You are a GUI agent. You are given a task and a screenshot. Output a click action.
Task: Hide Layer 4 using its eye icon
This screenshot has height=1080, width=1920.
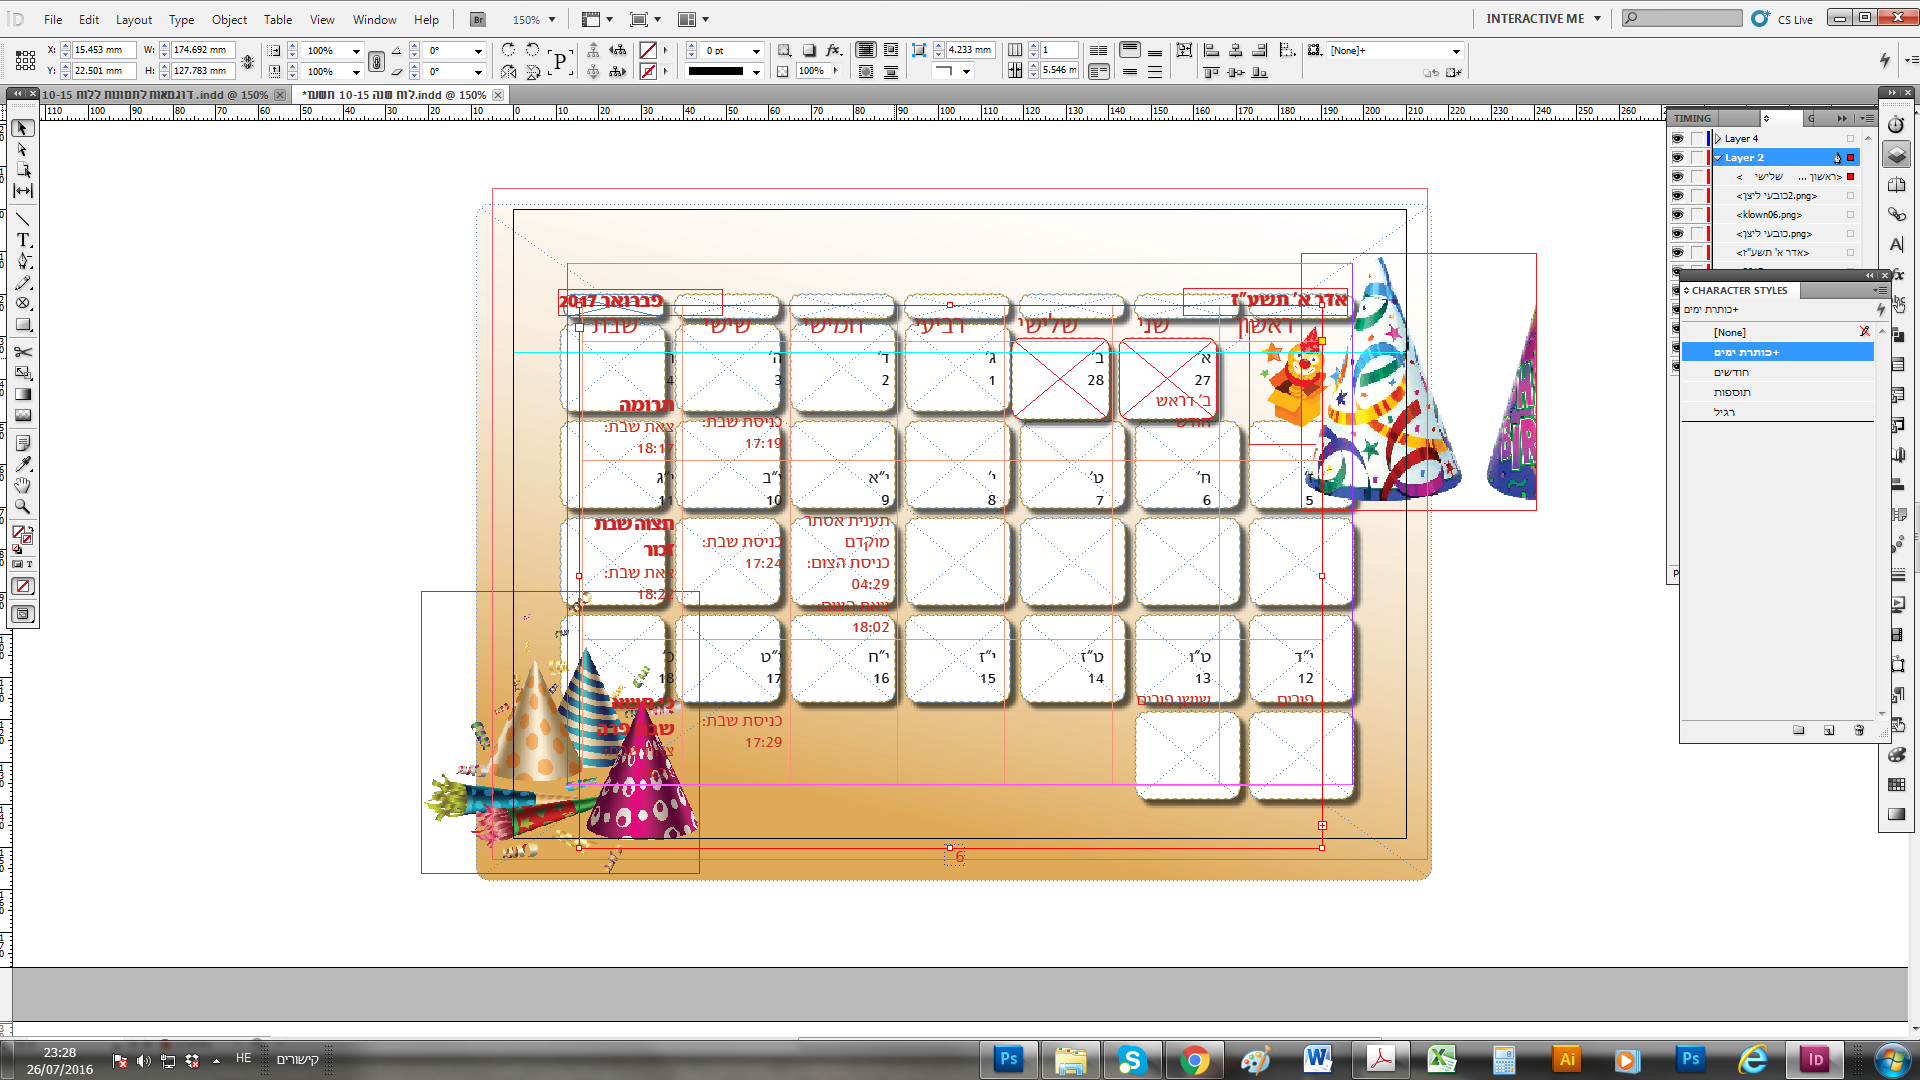pyautogui.click(x=1677, y=139)
